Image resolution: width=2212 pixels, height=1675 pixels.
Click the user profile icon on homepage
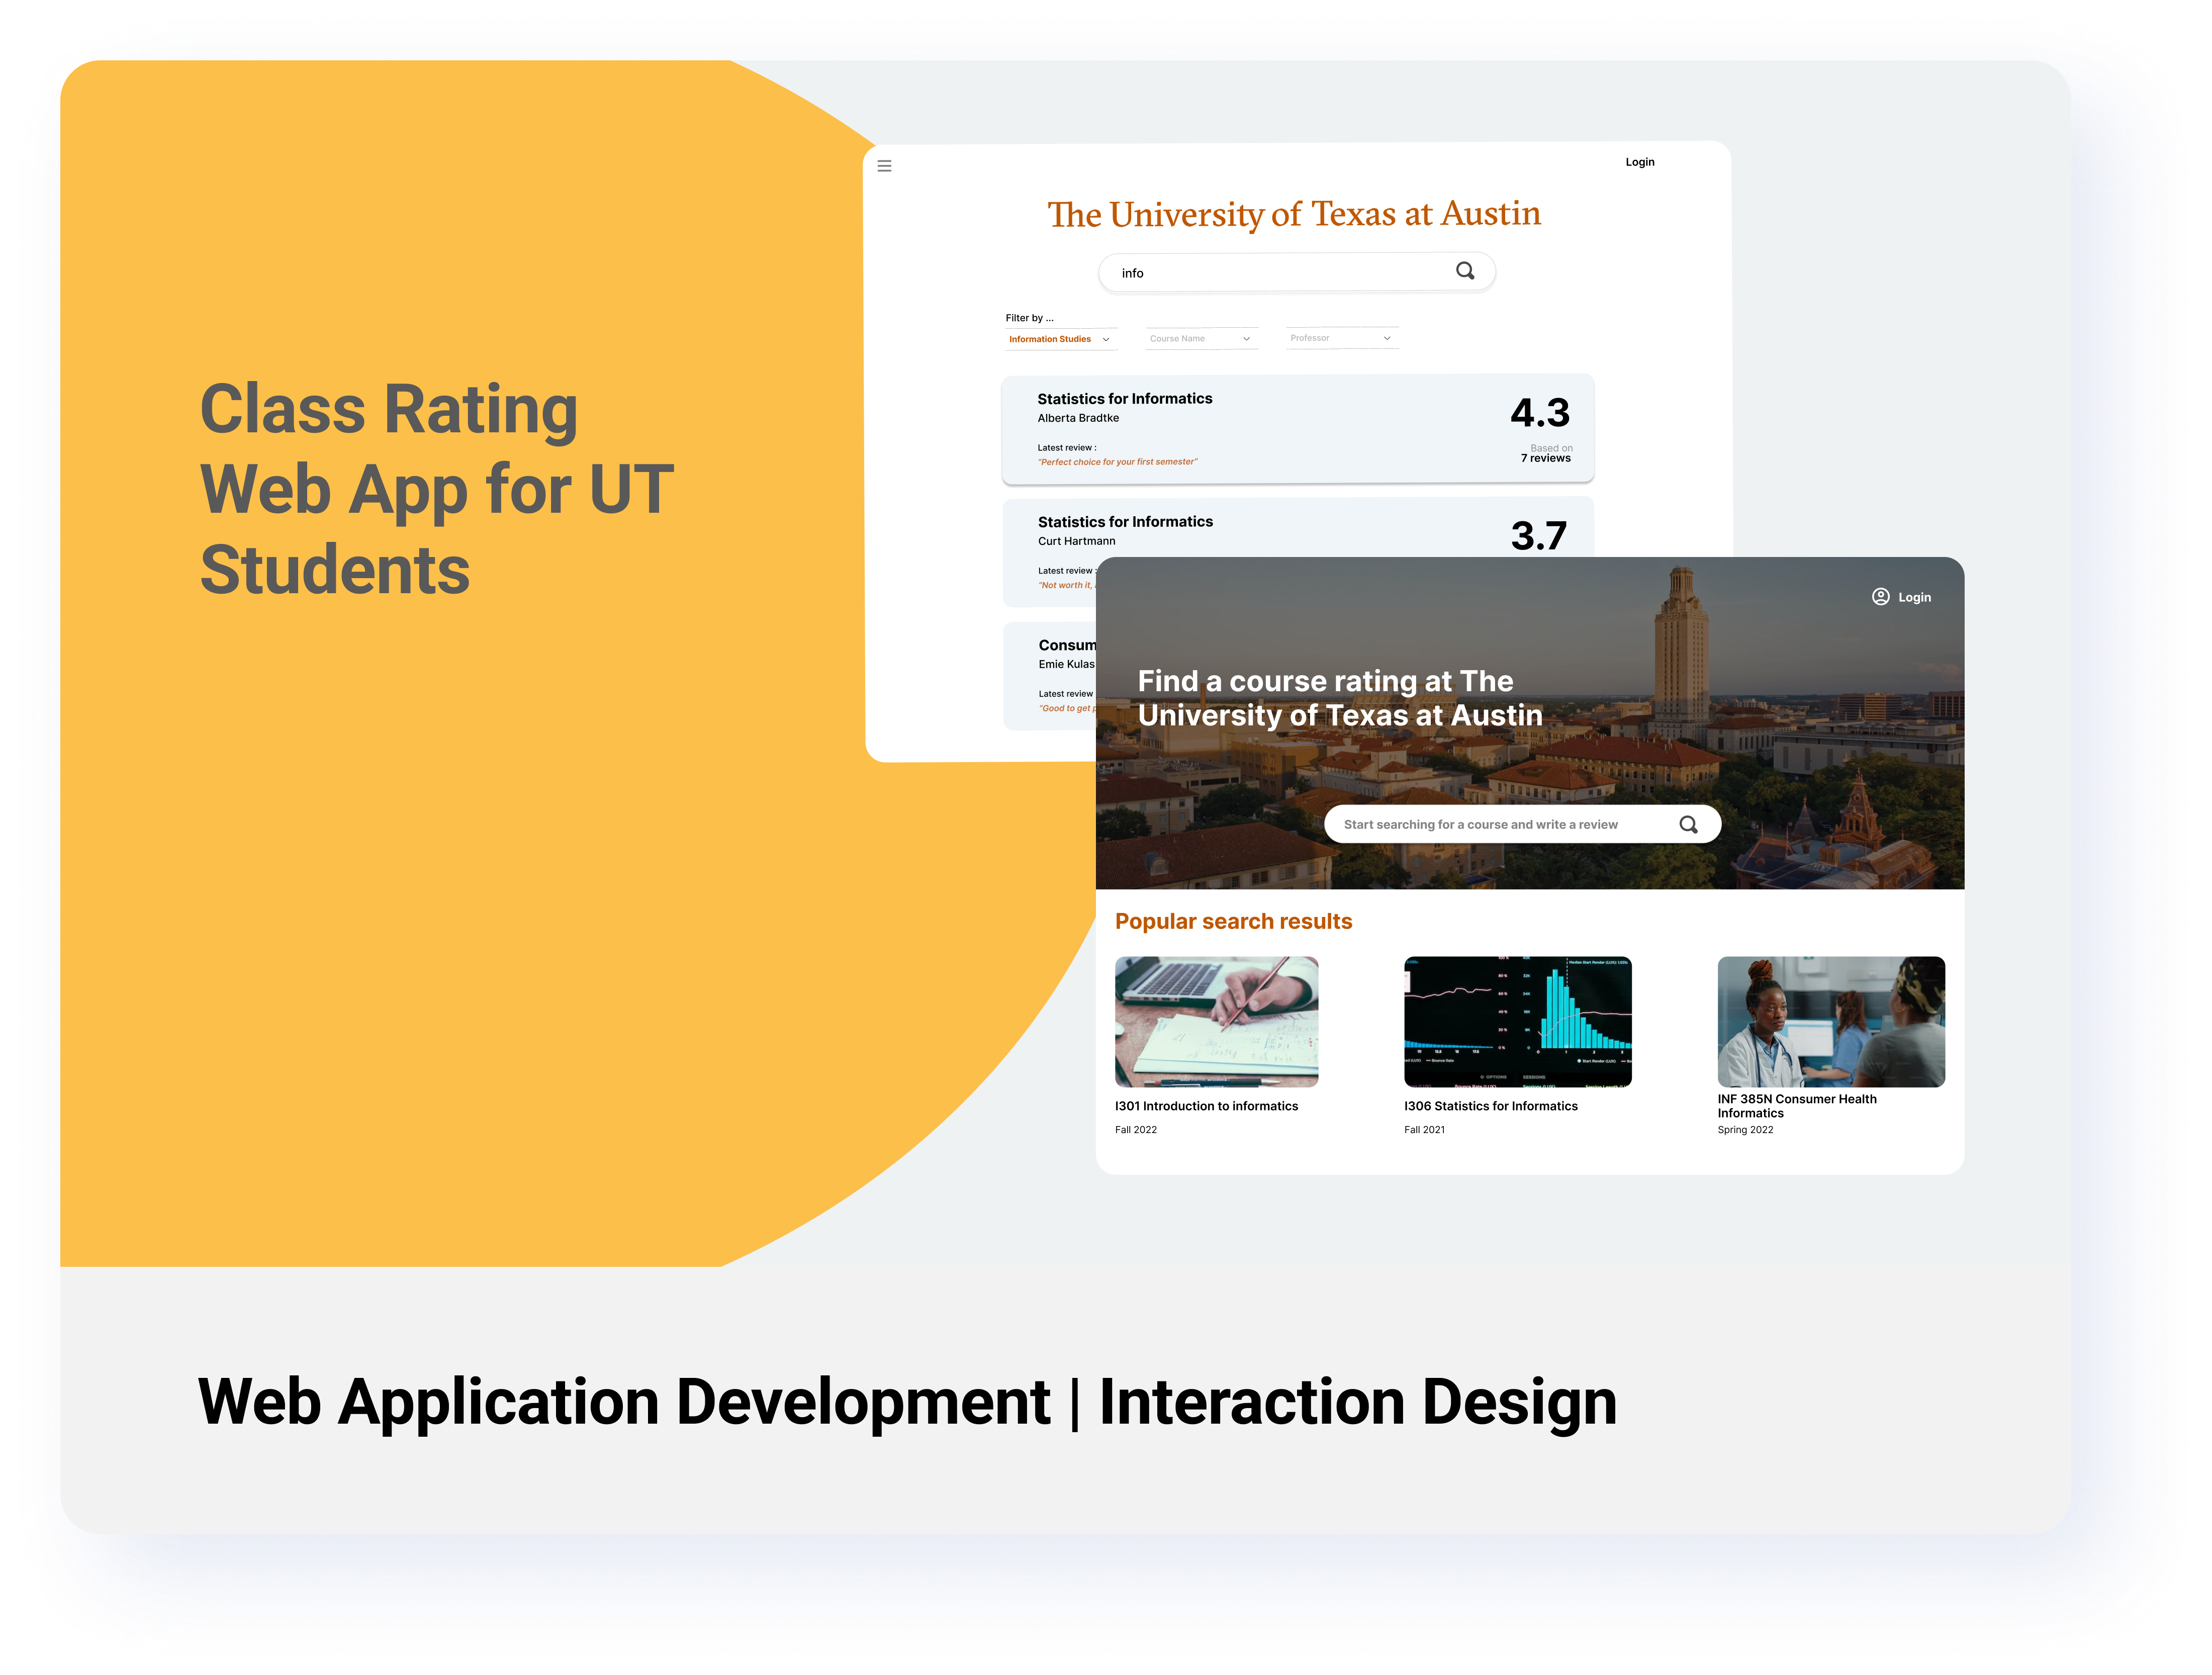coord(1880,597)
